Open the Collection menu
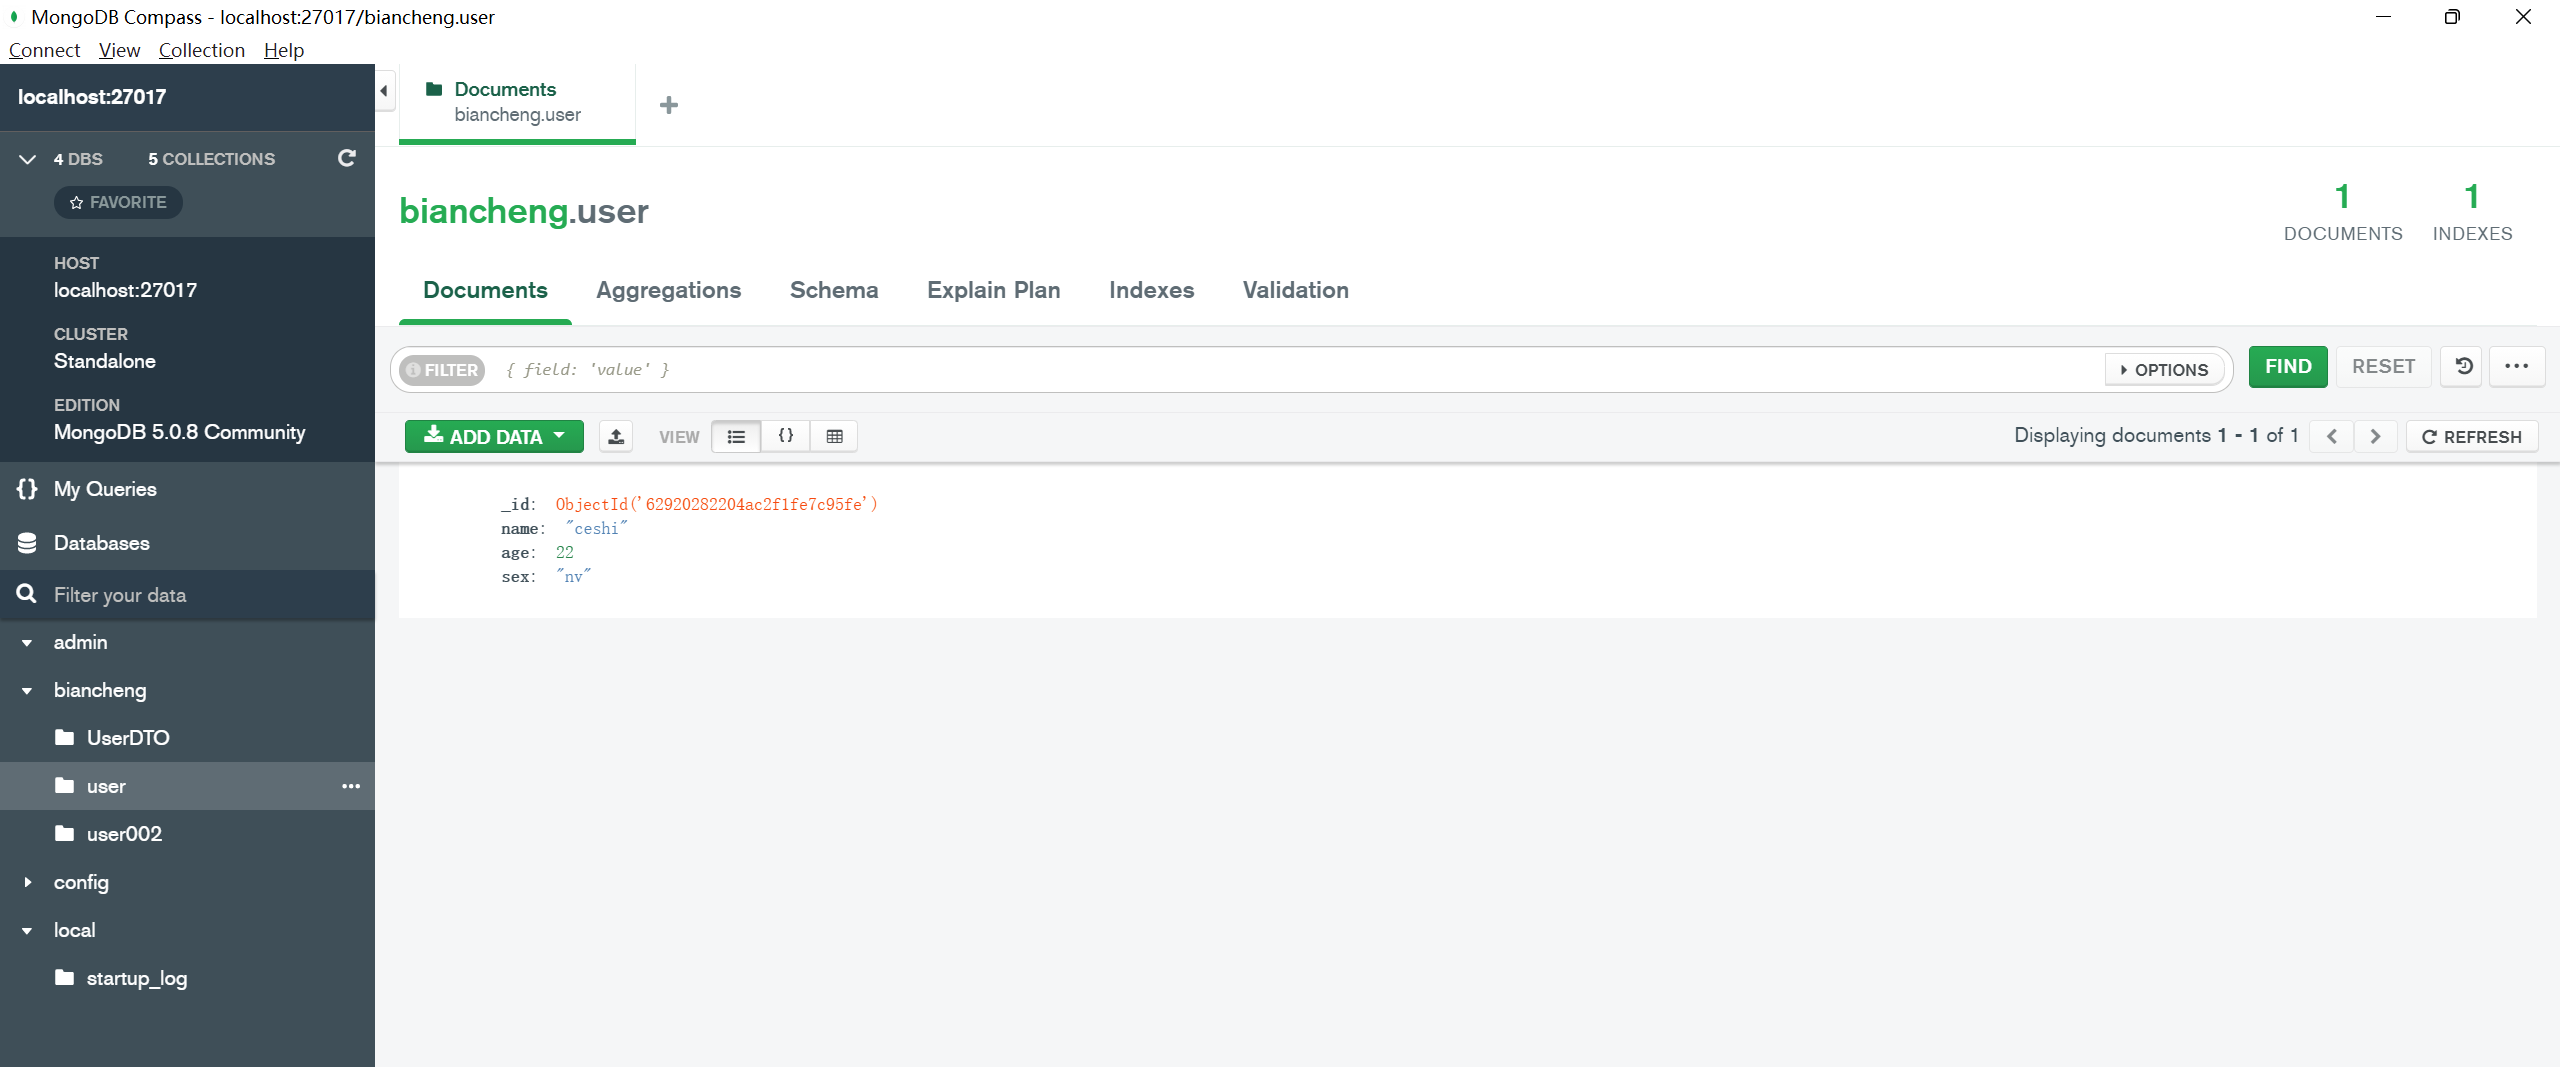 pos(201,50)
